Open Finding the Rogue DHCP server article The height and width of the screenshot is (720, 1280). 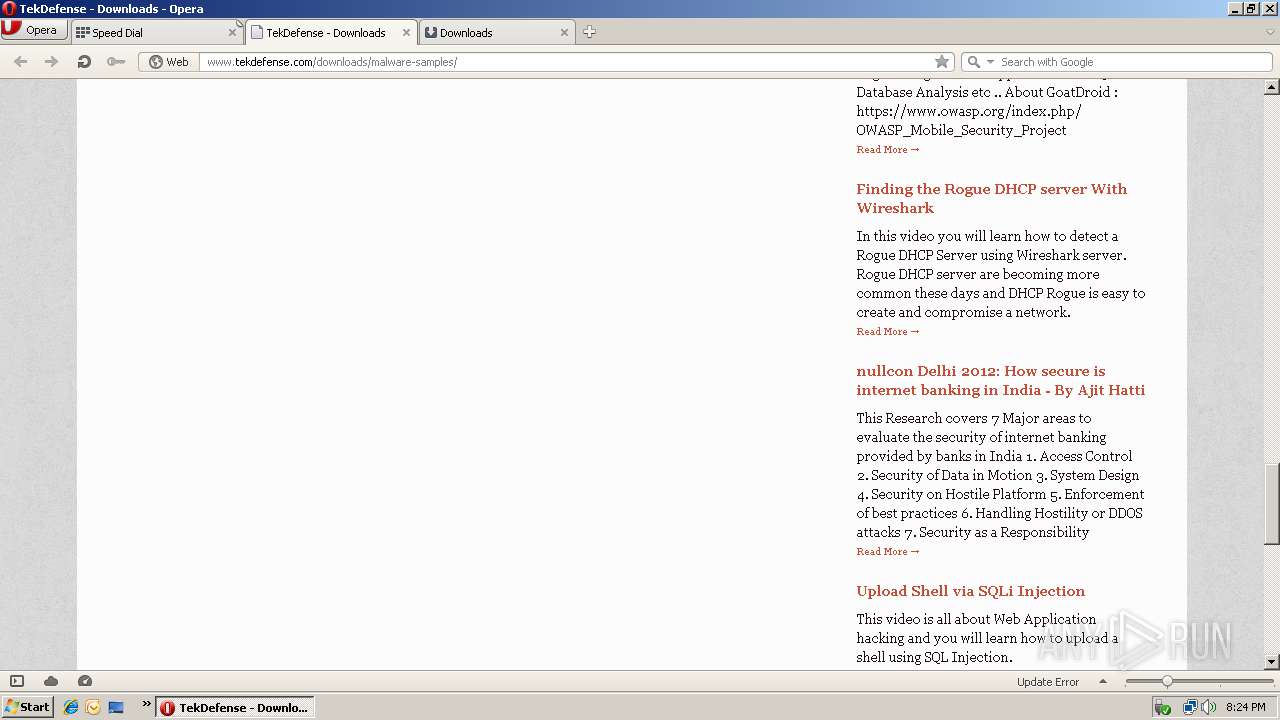click(991, 198)
